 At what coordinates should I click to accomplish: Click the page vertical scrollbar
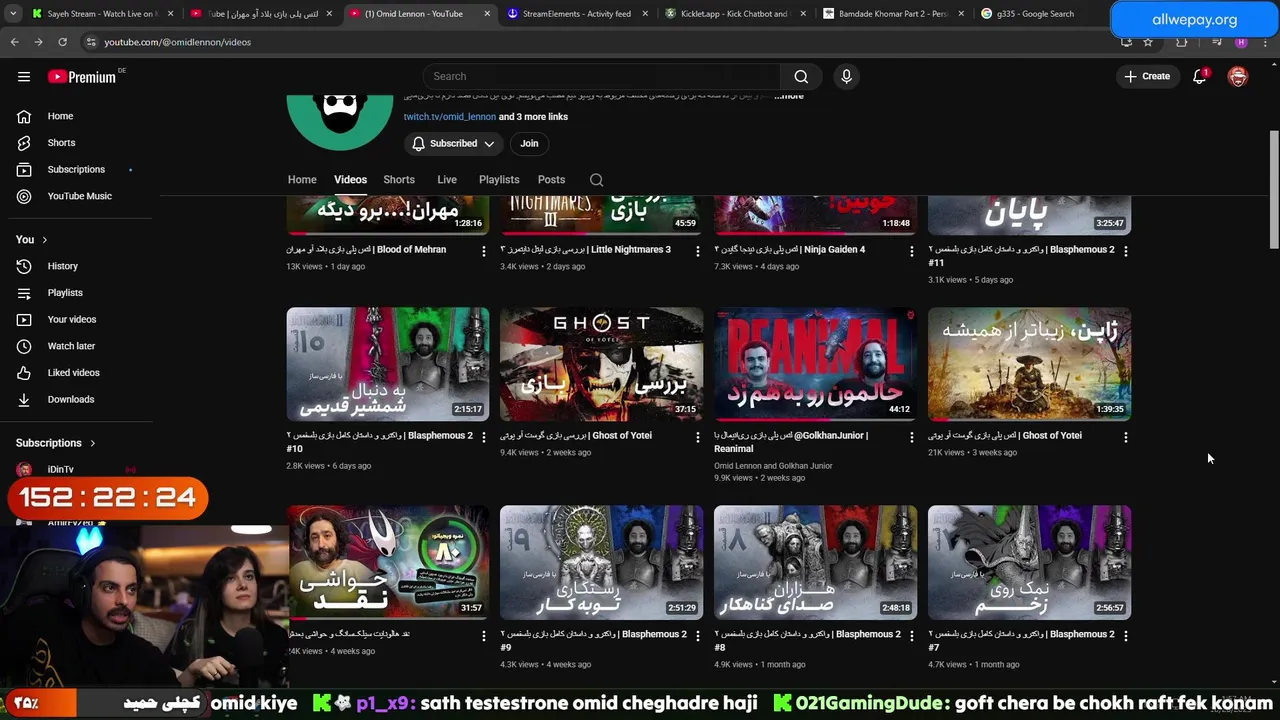1274,190
